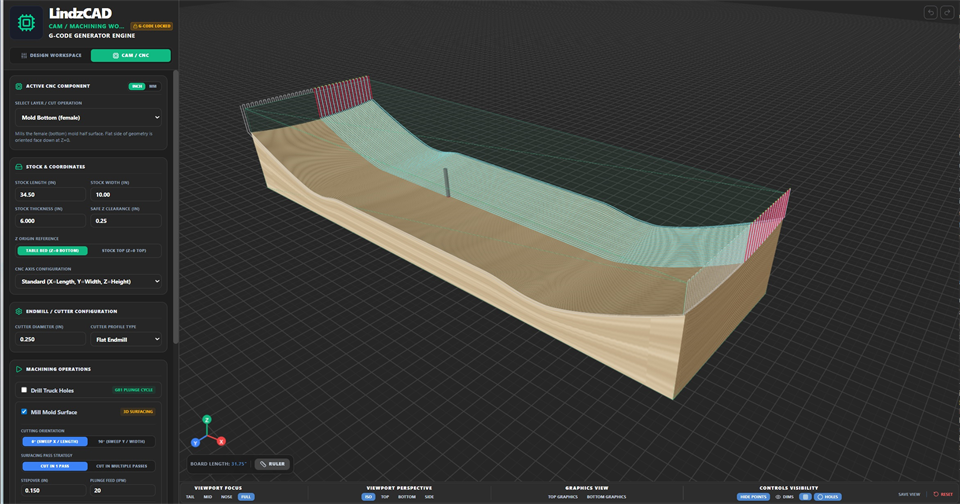The height and width of the screenshot is (504, 960).
Task: Set viewport focus to Full
Action: point(246,497)
